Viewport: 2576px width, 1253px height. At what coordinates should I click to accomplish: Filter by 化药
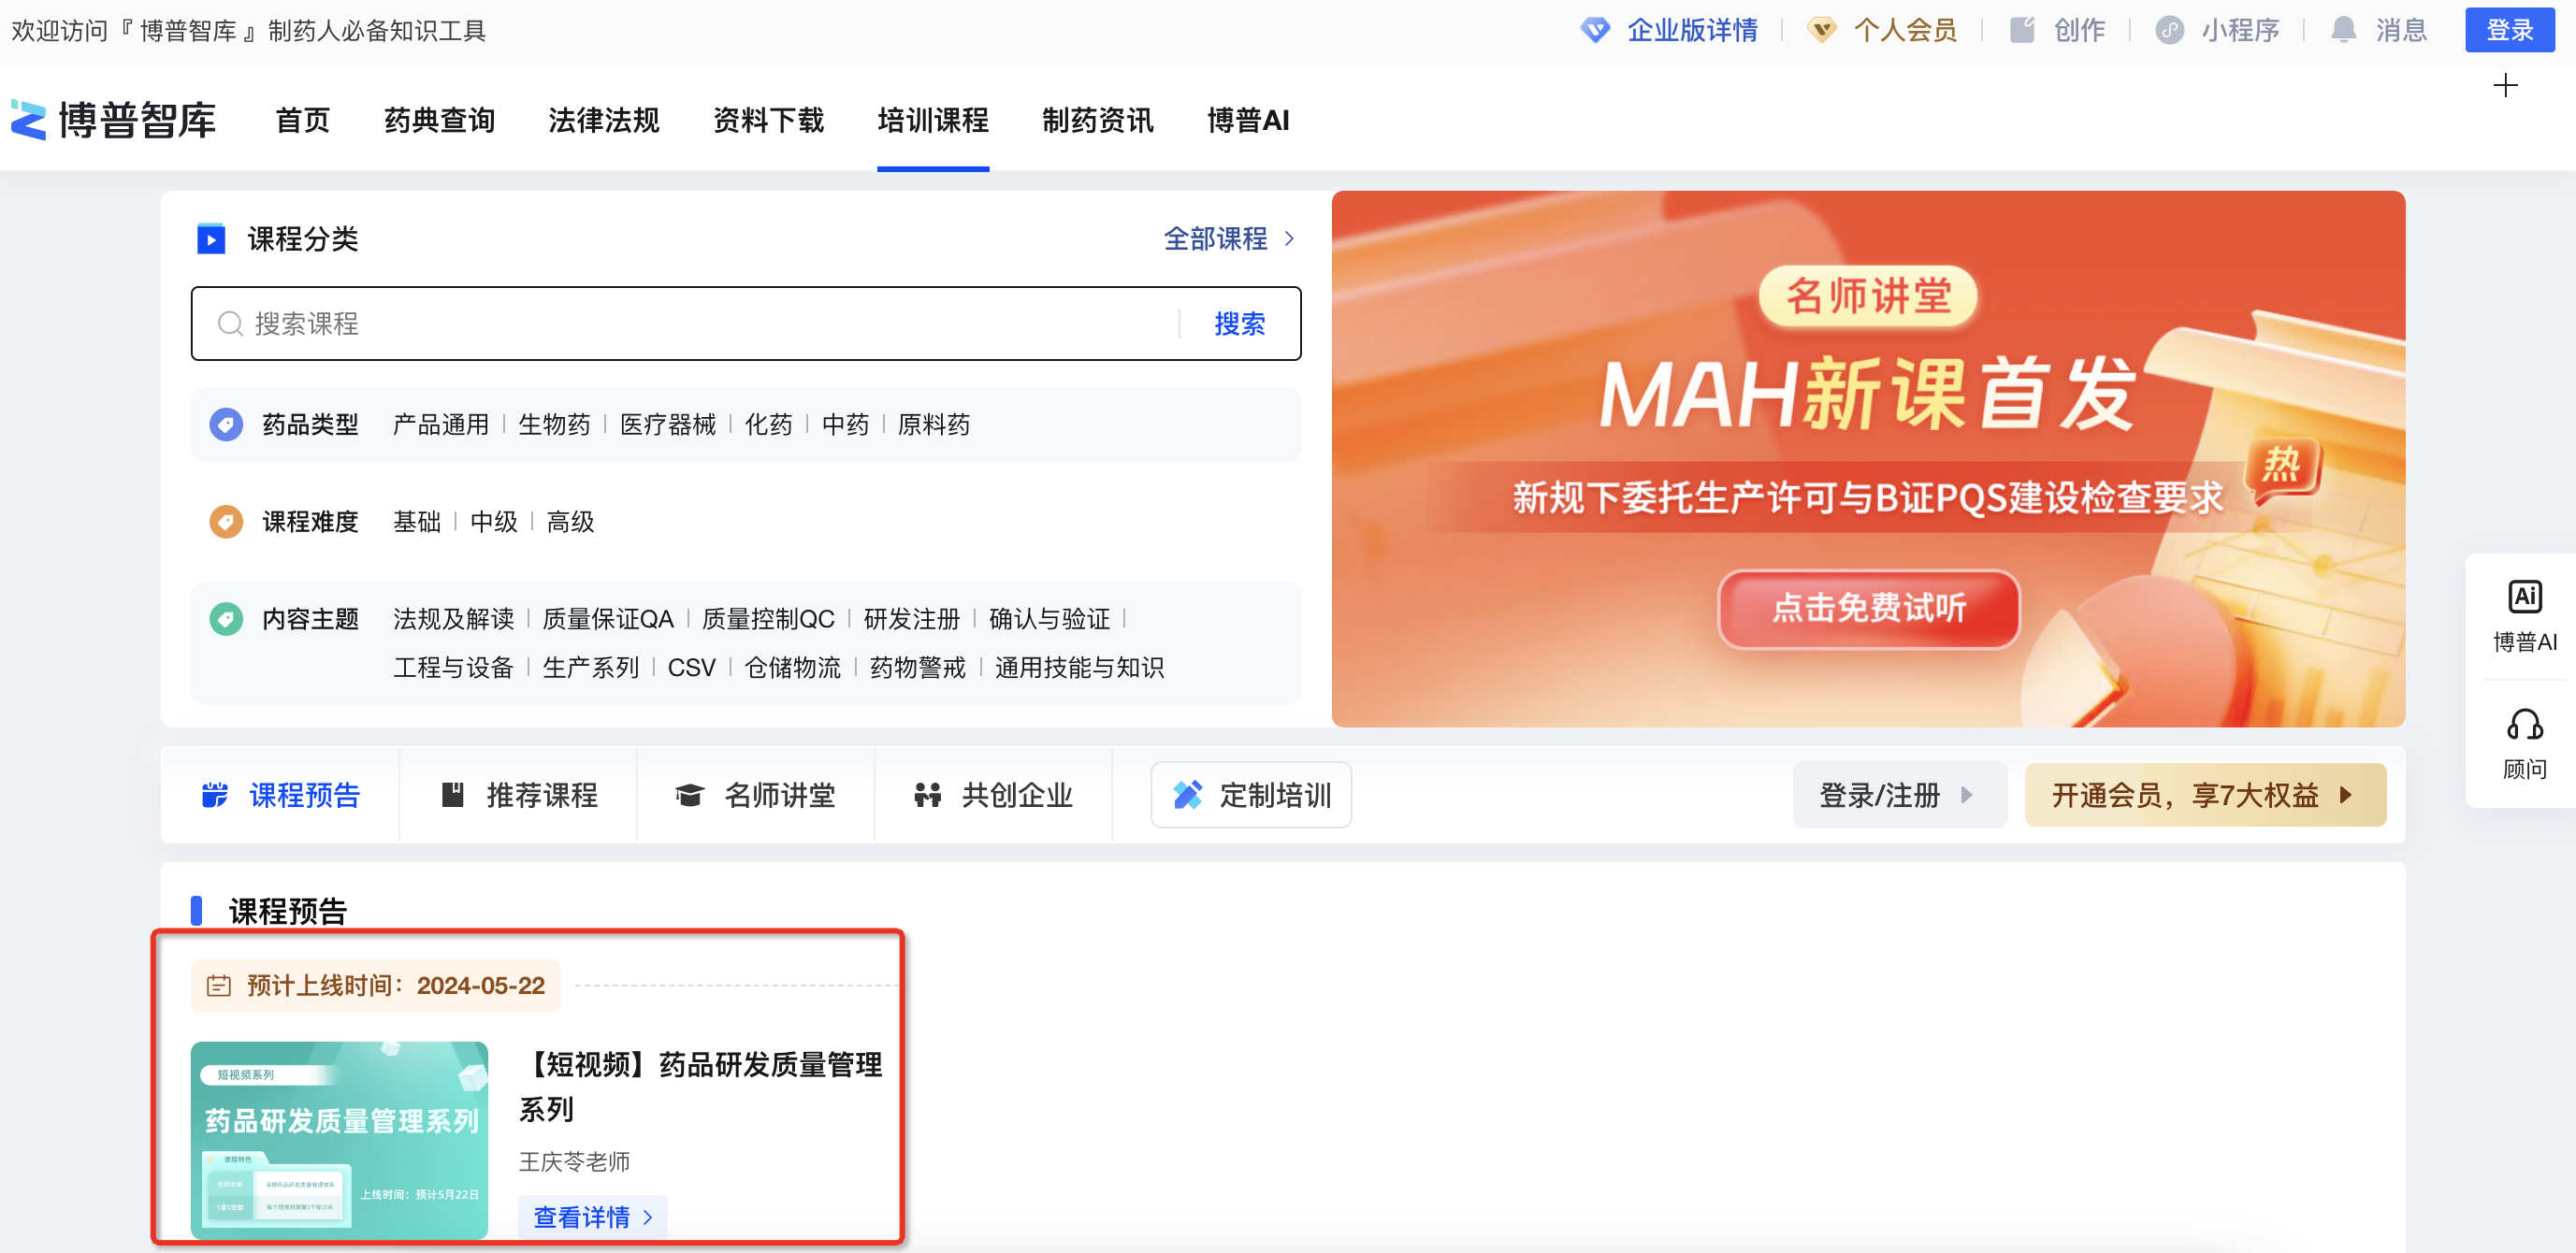click(x=768, y=424)
